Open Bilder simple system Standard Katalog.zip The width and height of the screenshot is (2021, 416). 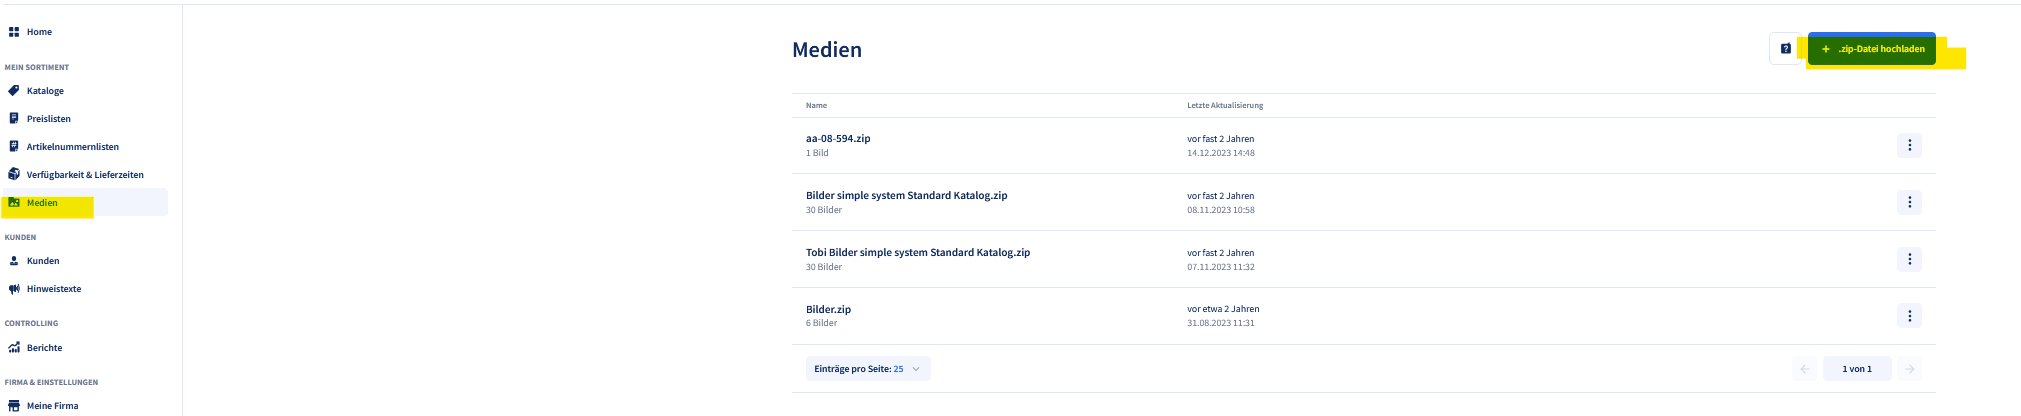pyautogui.click(x=906, y=196)
